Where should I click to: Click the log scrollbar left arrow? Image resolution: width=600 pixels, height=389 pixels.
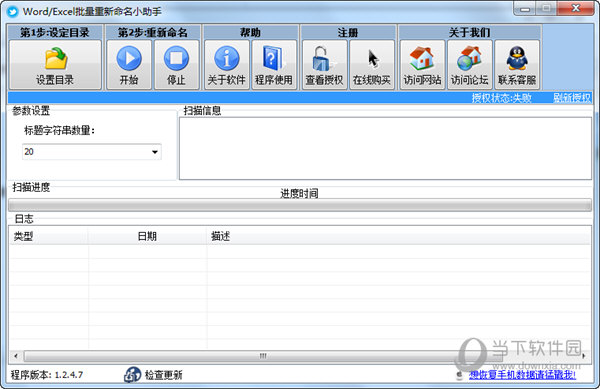click(16, 356)
